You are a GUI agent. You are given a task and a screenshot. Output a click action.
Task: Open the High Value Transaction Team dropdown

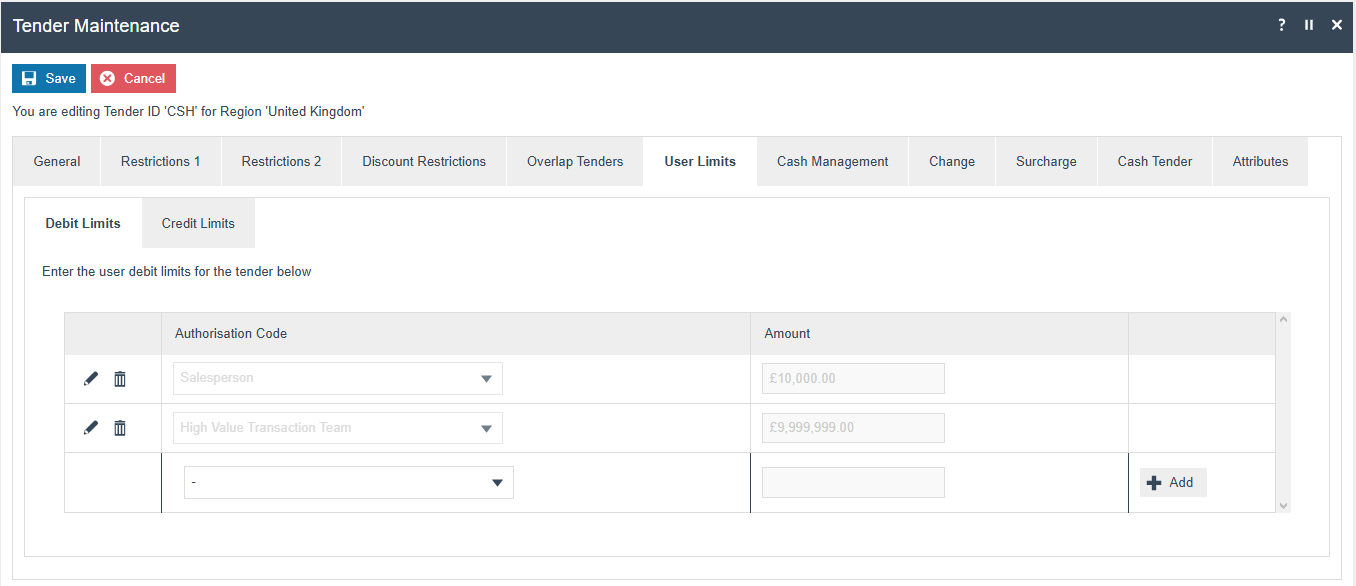point(338,427)
